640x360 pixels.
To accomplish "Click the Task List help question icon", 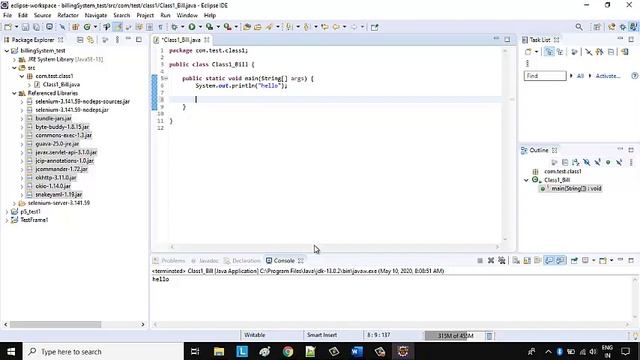I will [x=634, y=76].
